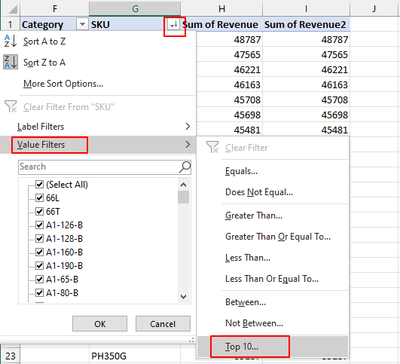Toggle the 66L checkbox
Screen dimensions: 400x364
click(x=40, y=198)
